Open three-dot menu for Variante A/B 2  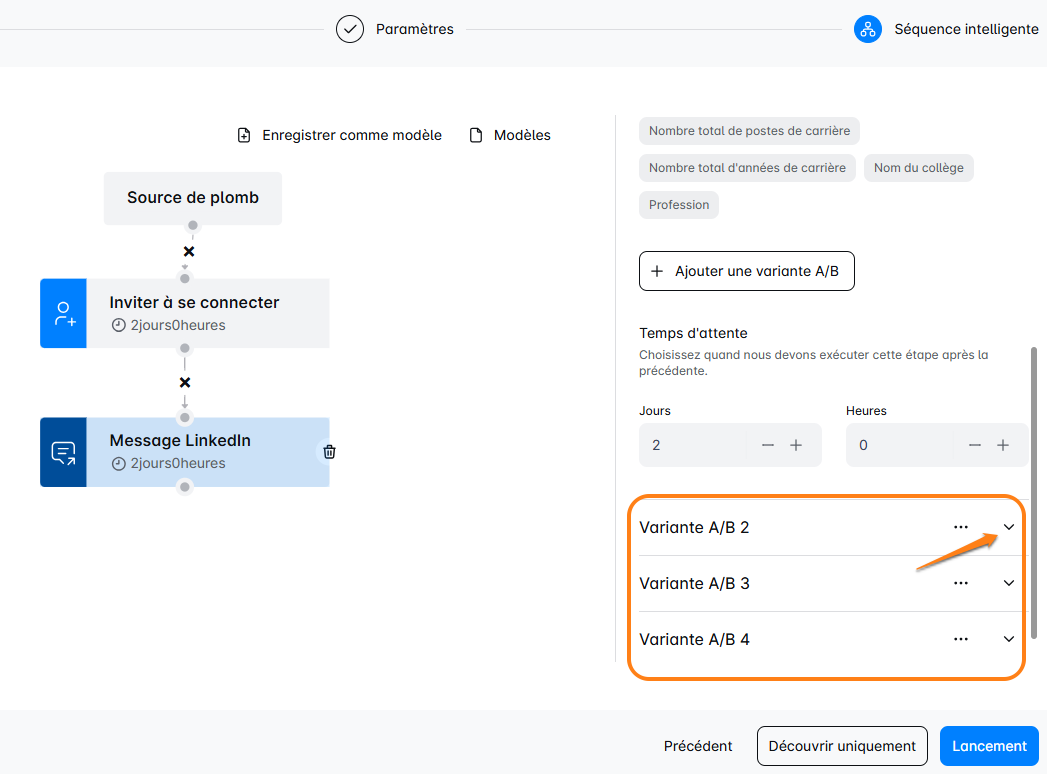[961, 527]
